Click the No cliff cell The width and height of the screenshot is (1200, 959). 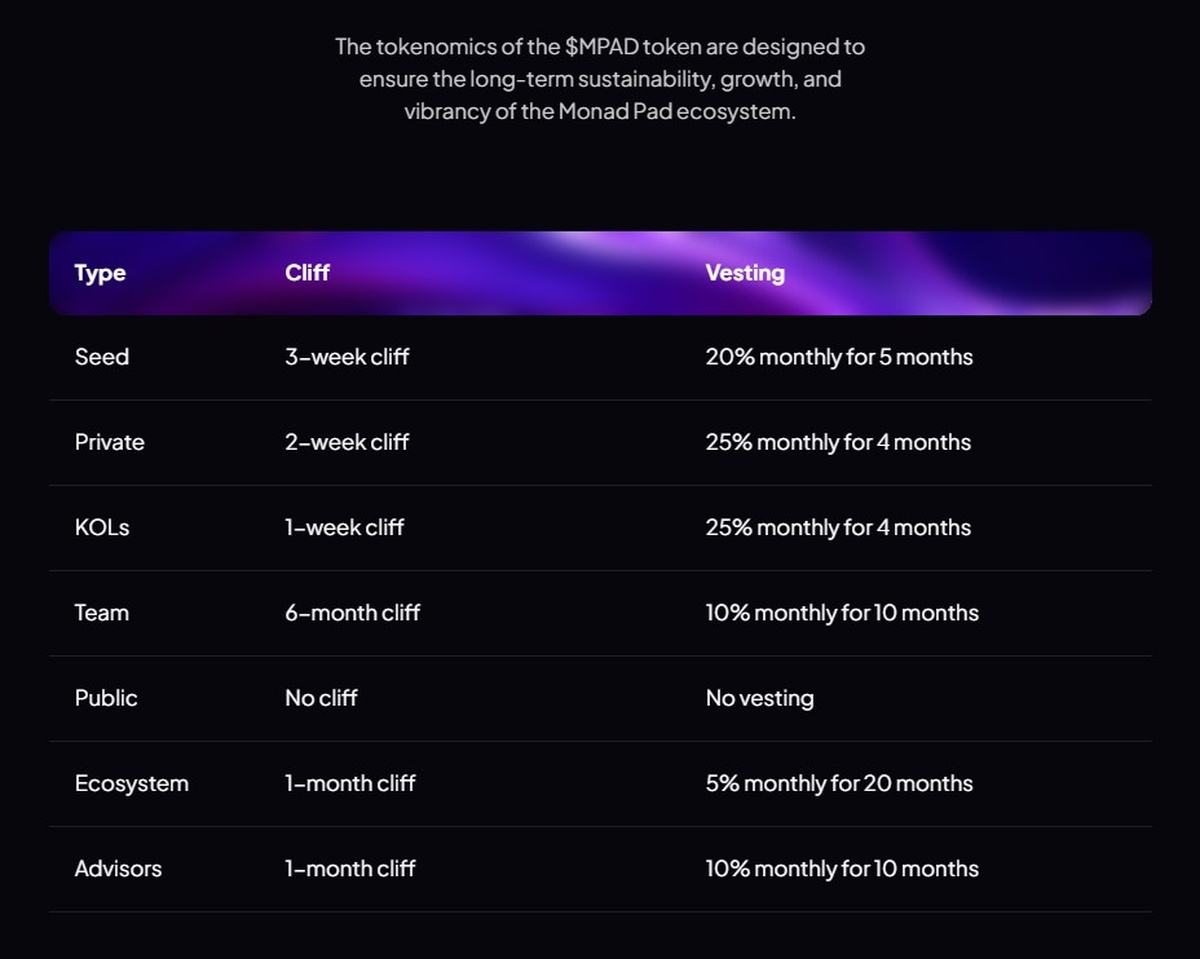point(321,698)
